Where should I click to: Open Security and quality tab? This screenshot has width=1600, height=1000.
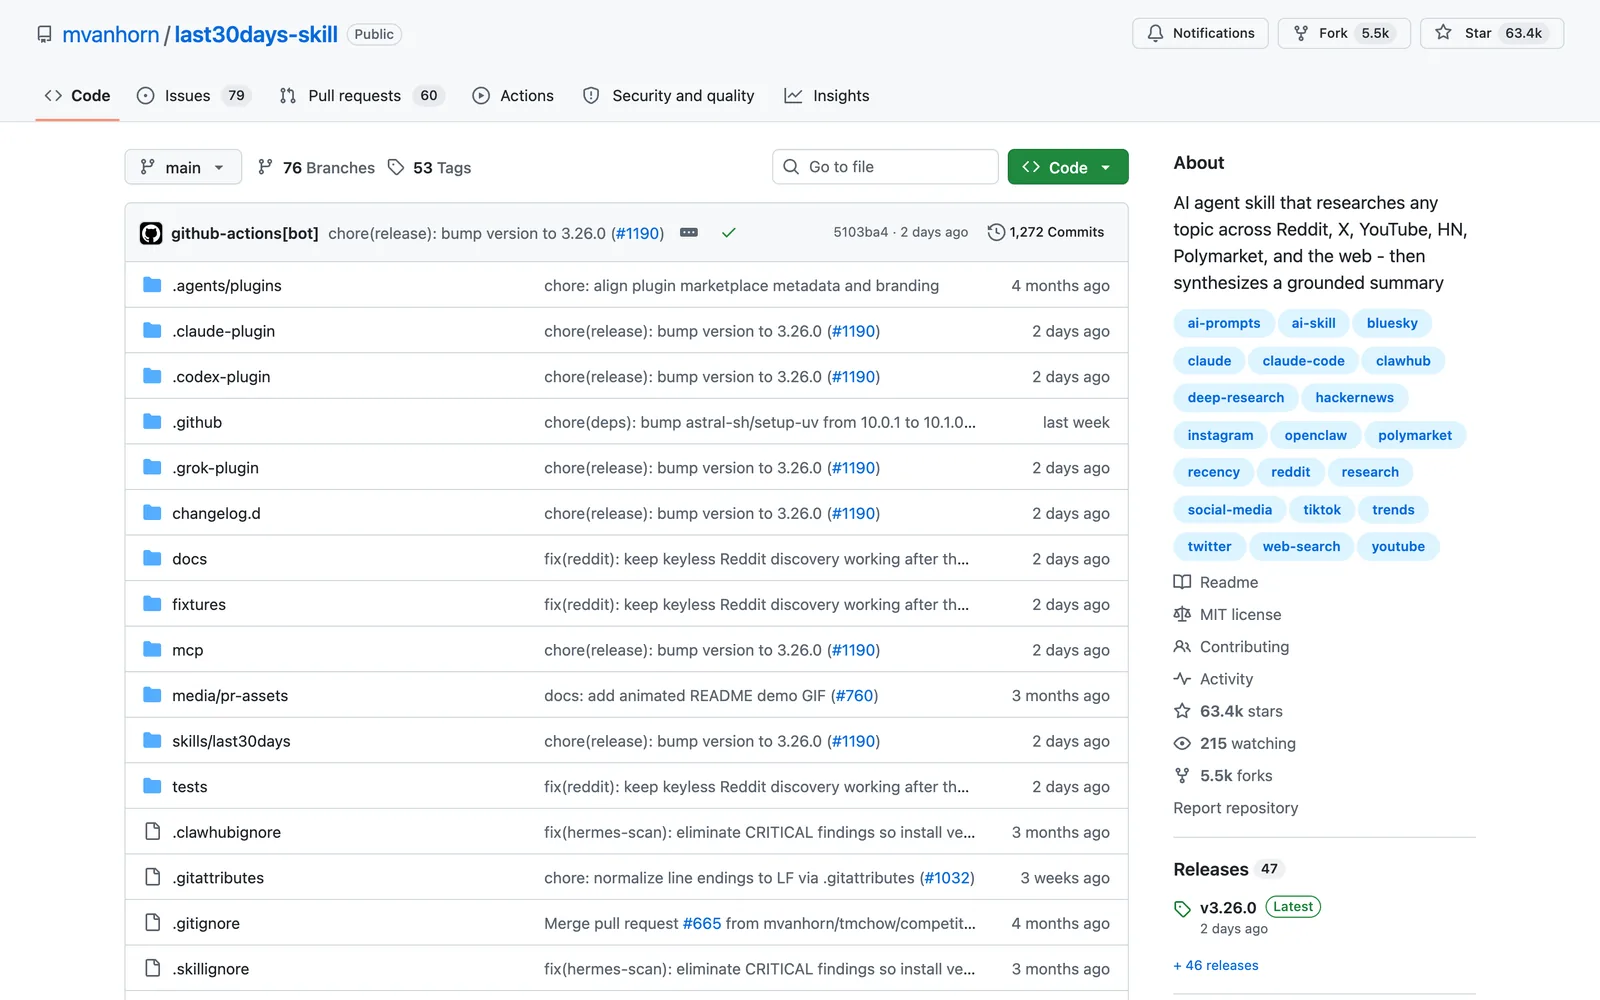coord(669,96)
